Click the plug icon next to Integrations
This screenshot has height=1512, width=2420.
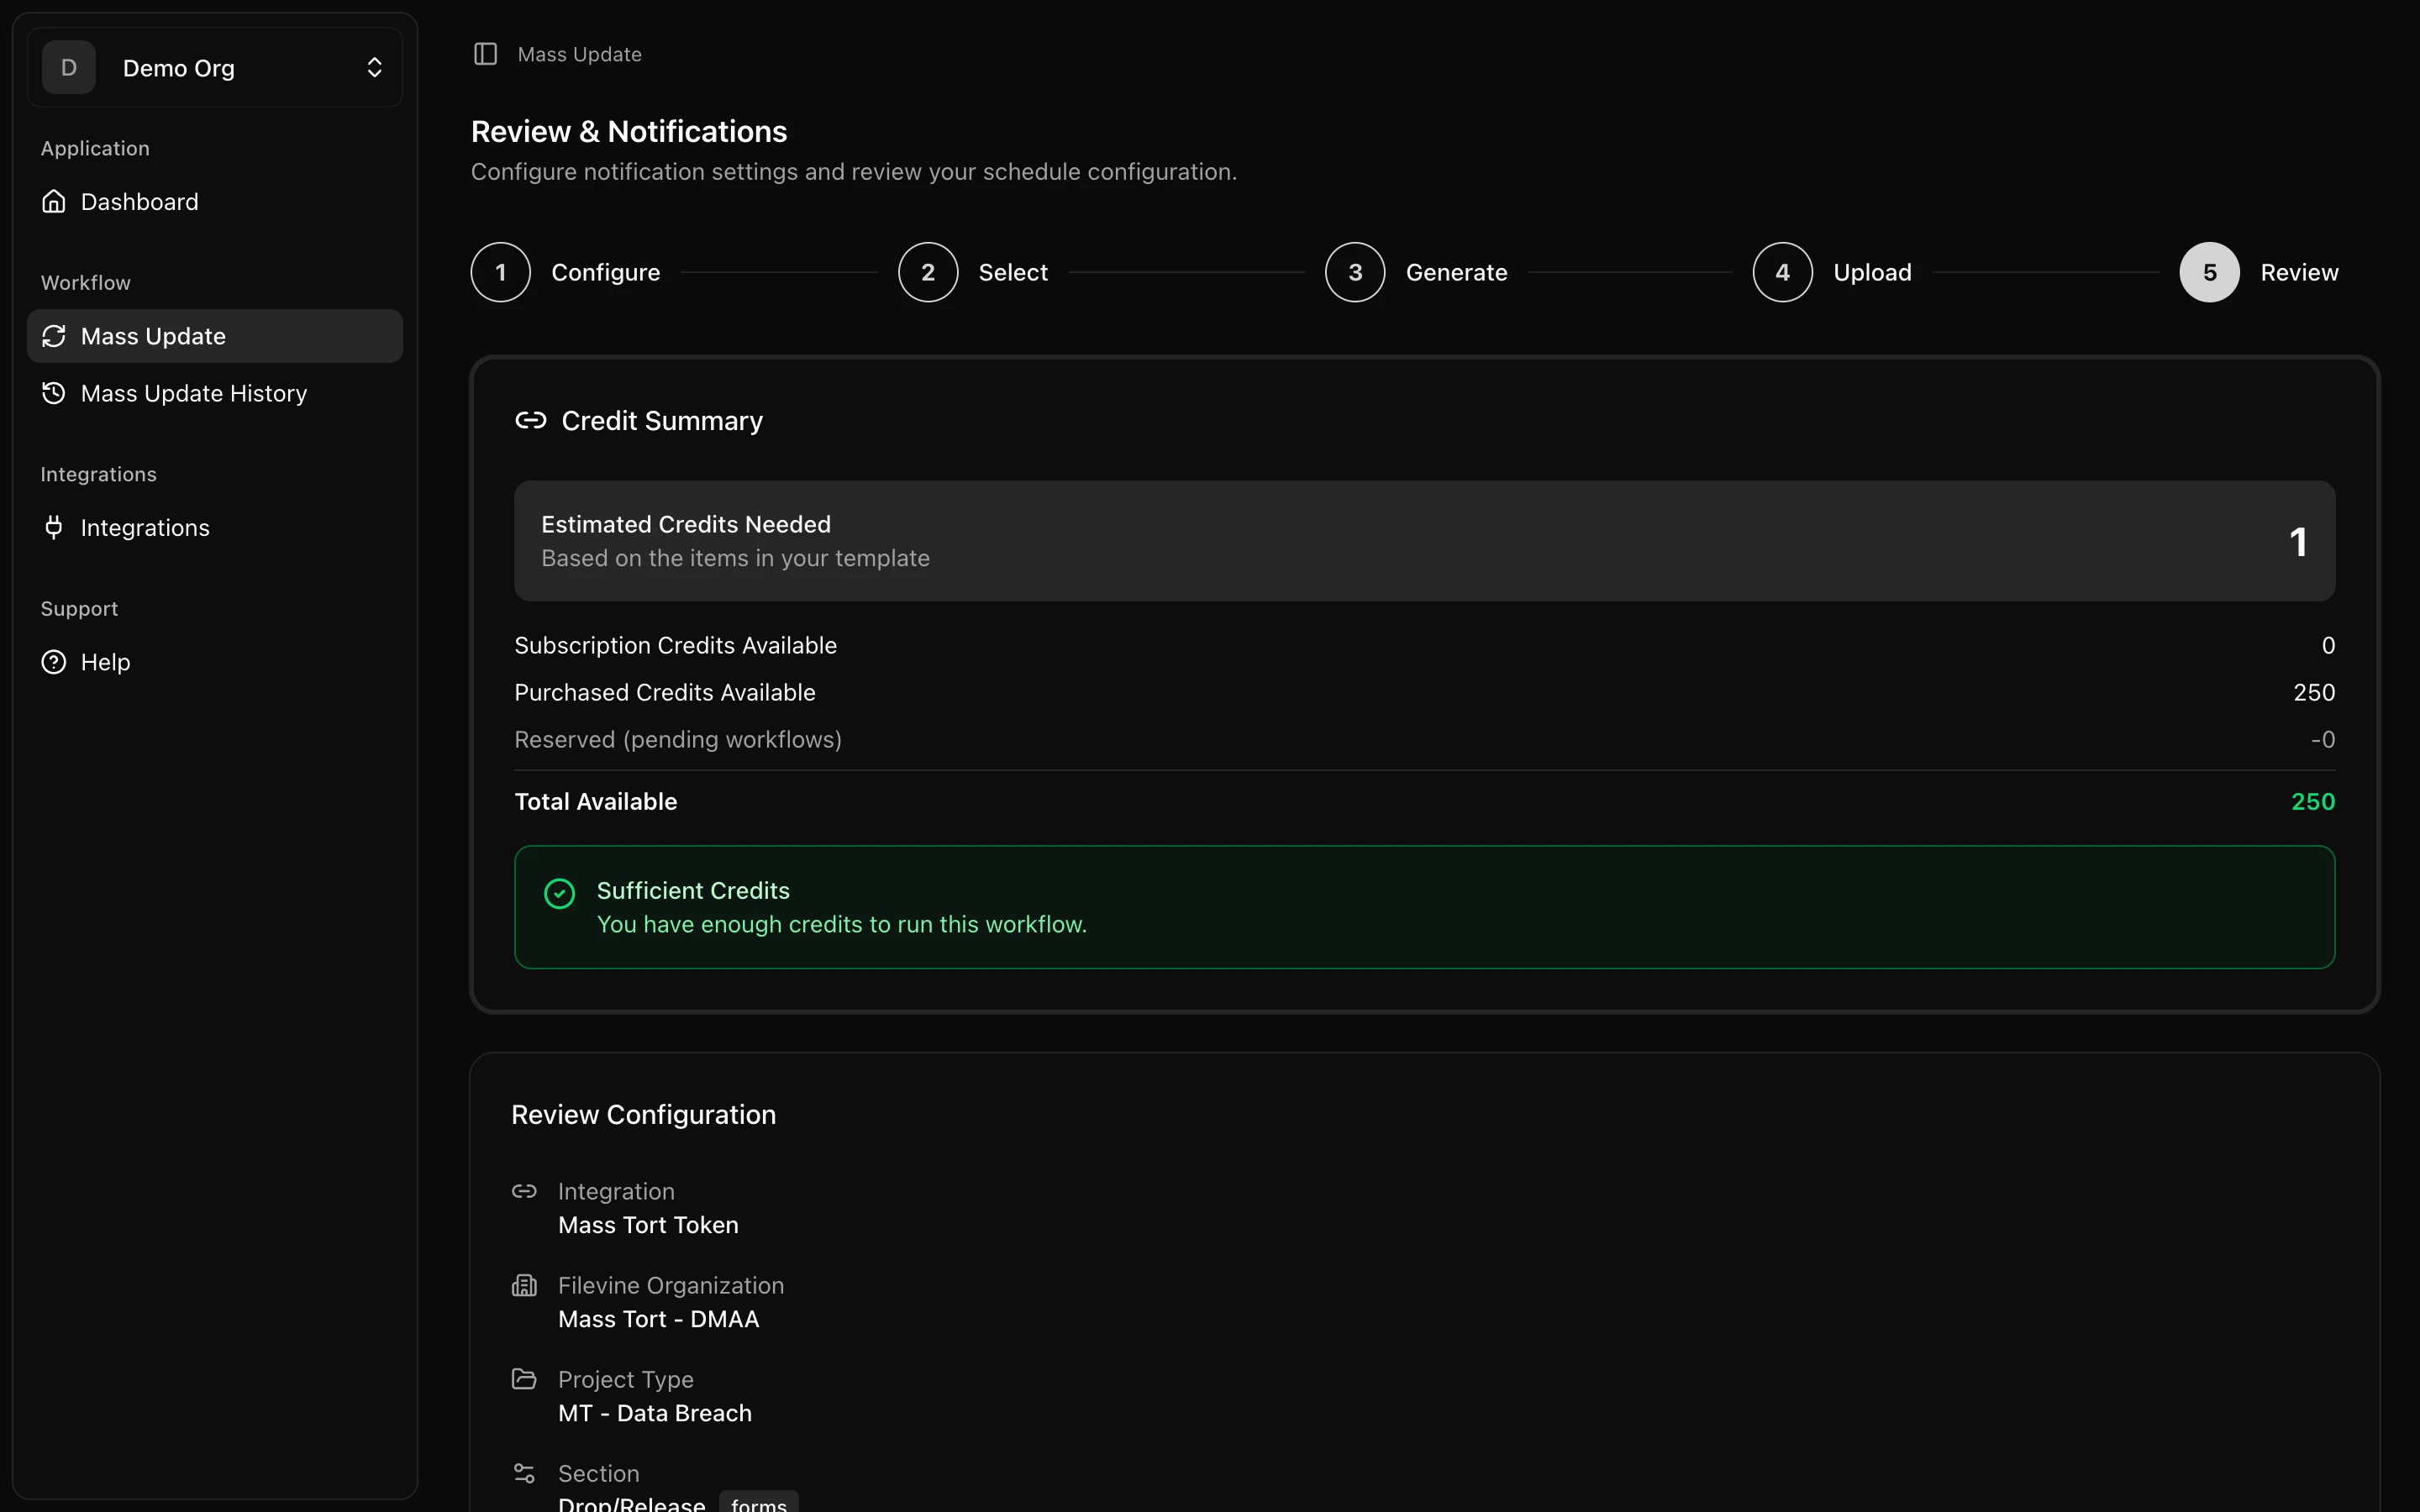[x=54, y=527]
